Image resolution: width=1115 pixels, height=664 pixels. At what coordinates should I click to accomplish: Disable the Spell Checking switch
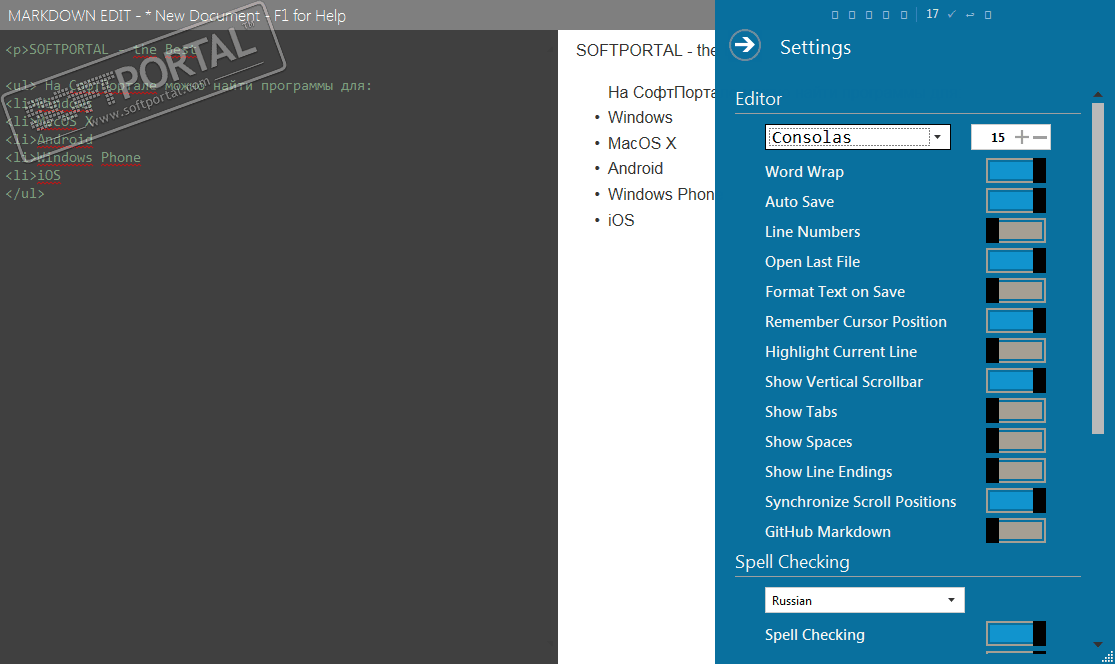point(1015,633)
